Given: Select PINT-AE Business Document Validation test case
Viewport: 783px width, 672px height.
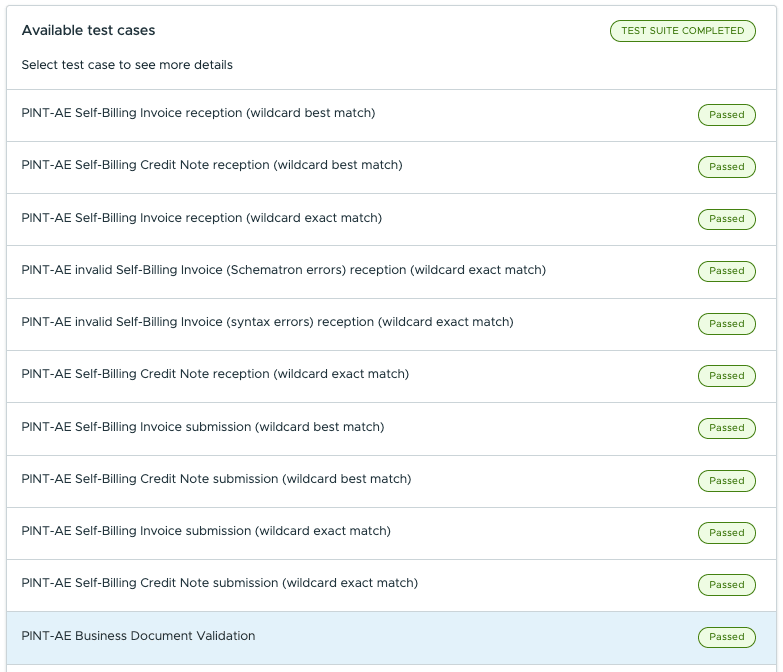Looking at the screenshot, I should [391, 638].
